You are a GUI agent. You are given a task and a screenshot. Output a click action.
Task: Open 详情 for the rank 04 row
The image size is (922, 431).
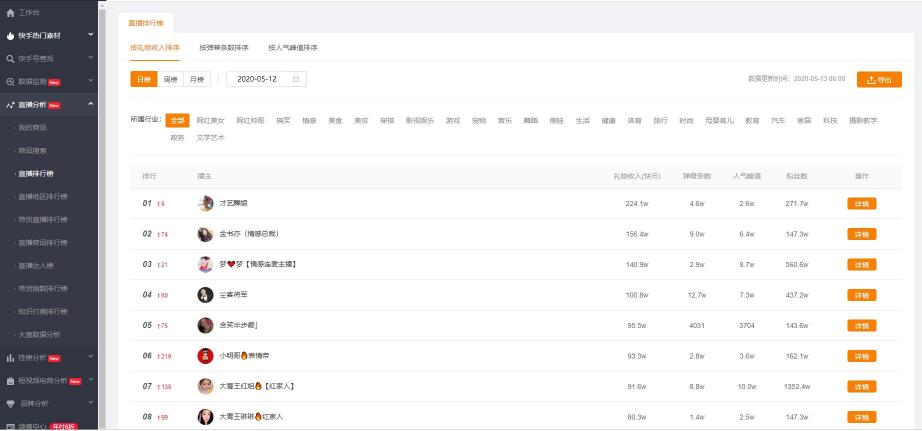(861, 295)
